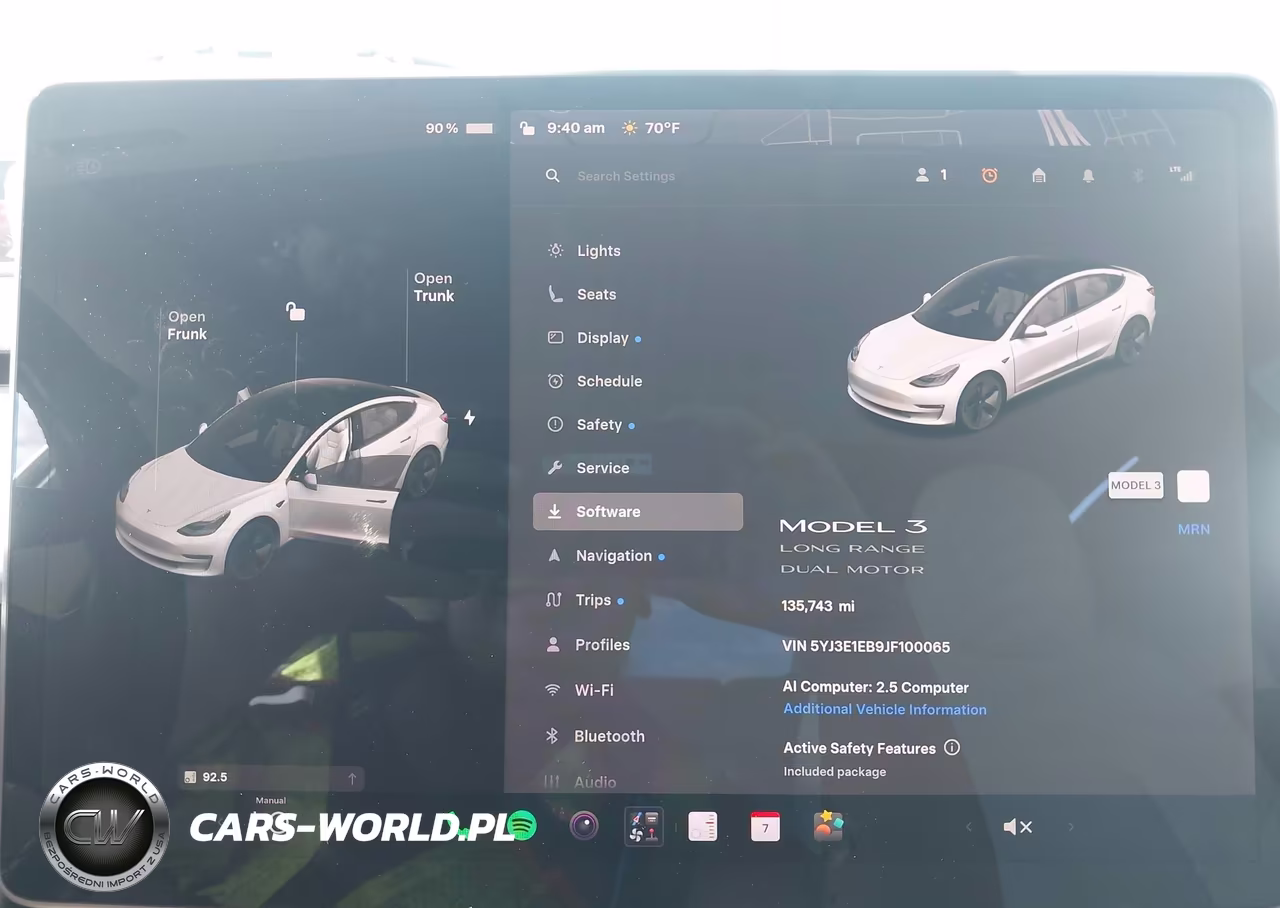The height and width of the screenshot is (908, 1280).
Task: Tap the Bluetooth status icon in header
Action: [1137, 175]
